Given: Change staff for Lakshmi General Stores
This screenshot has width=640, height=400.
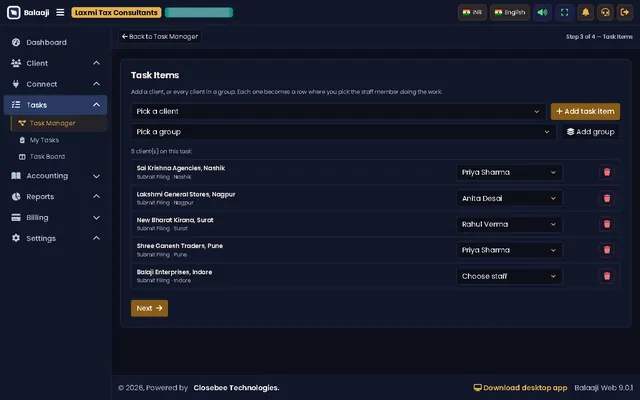Looking at the screenshot, I should click(x=509, y=198).
